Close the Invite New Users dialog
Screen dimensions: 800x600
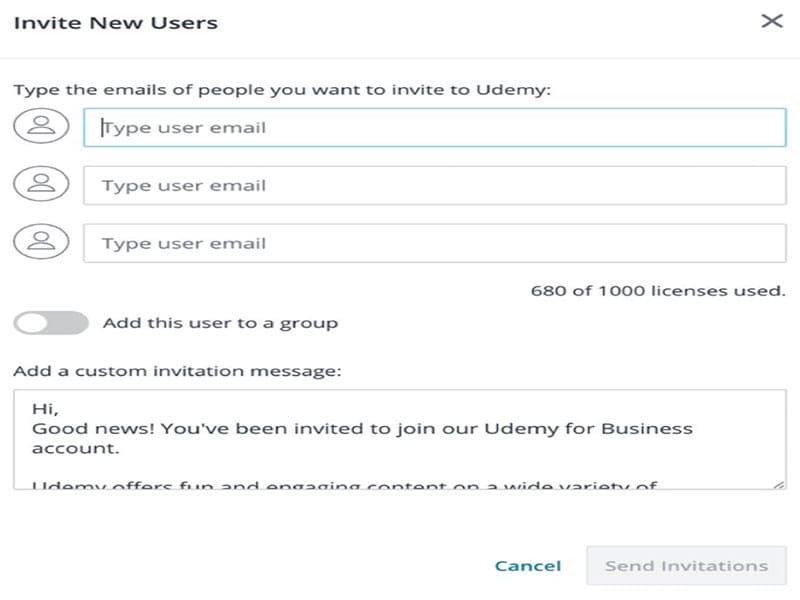coord(770,20)
